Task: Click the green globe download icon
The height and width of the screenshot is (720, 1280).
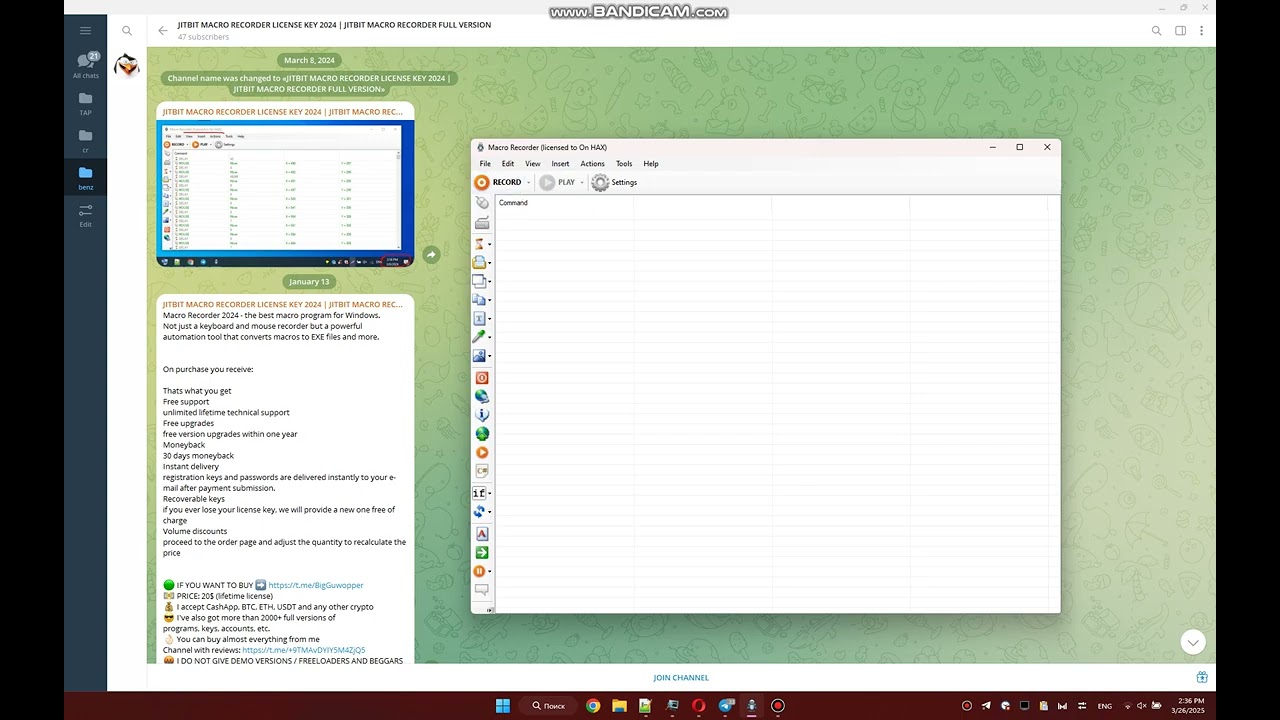Action: click(482, 434)
